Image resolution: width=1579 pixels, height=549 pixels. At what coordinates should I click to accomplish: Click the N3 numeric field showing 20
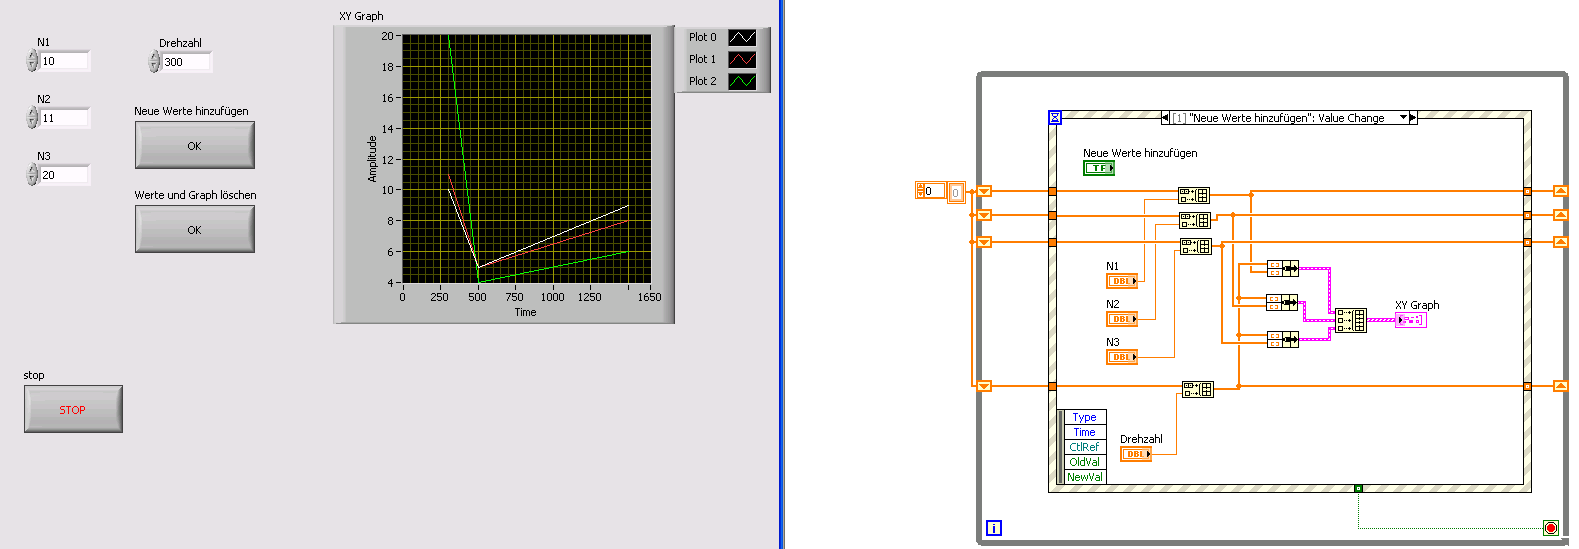65,175
